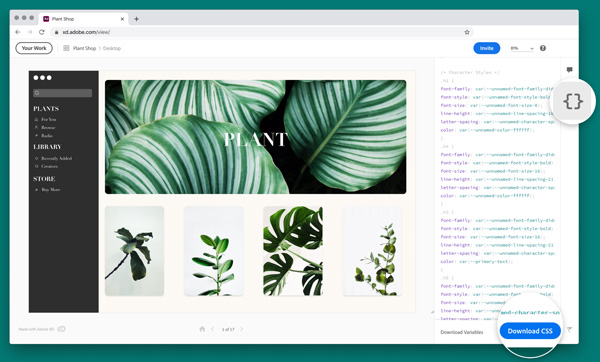Select the Plant Shop browser tab
Screen dimensions: 600x362
click(x=84, y=19)
